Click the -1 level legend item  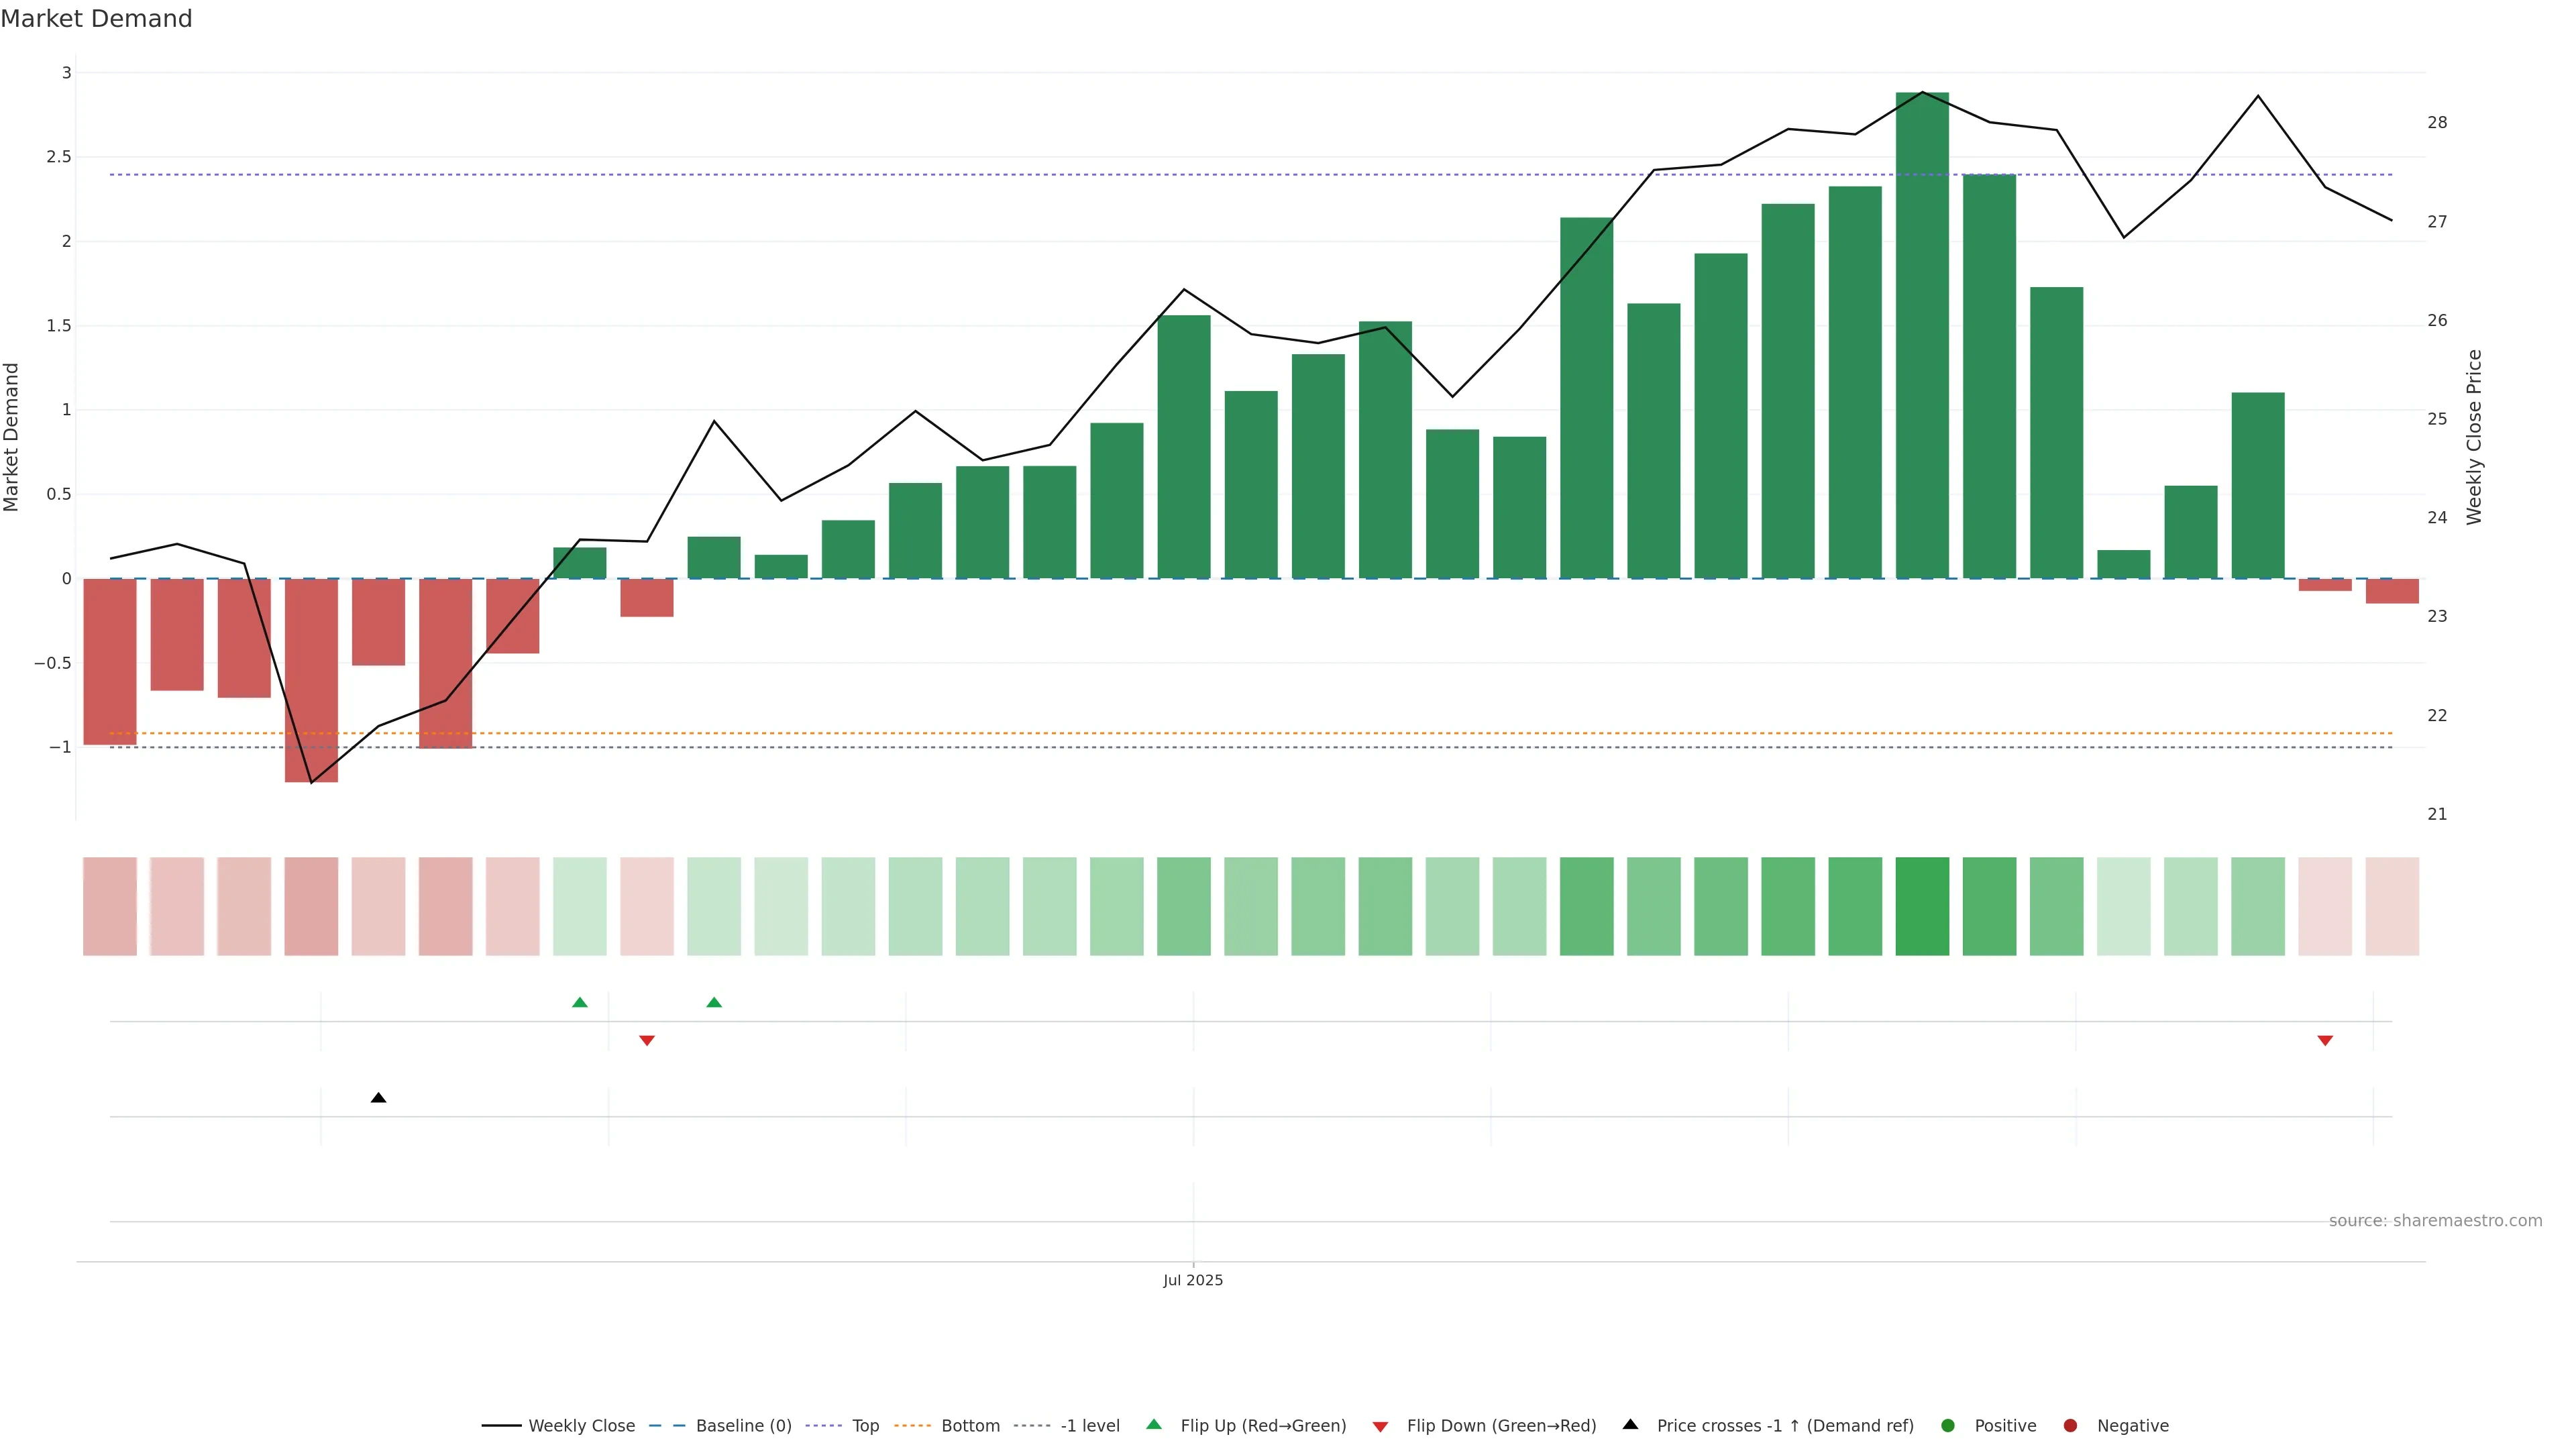click(x=1089, y=1425)
